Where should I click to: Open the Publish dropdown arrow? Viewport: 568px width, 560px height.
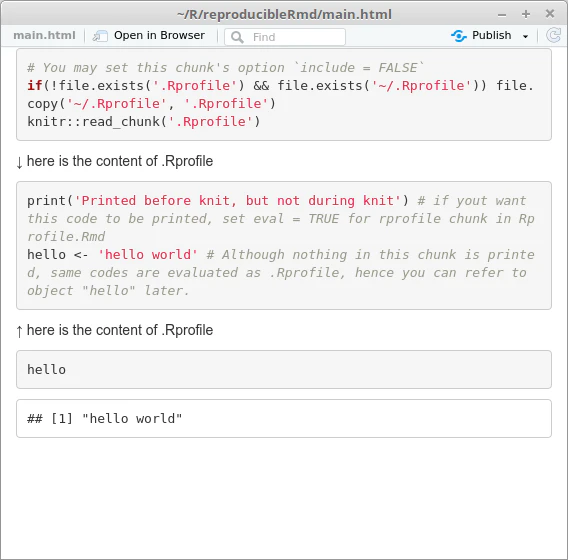click(x=525, y=36)
